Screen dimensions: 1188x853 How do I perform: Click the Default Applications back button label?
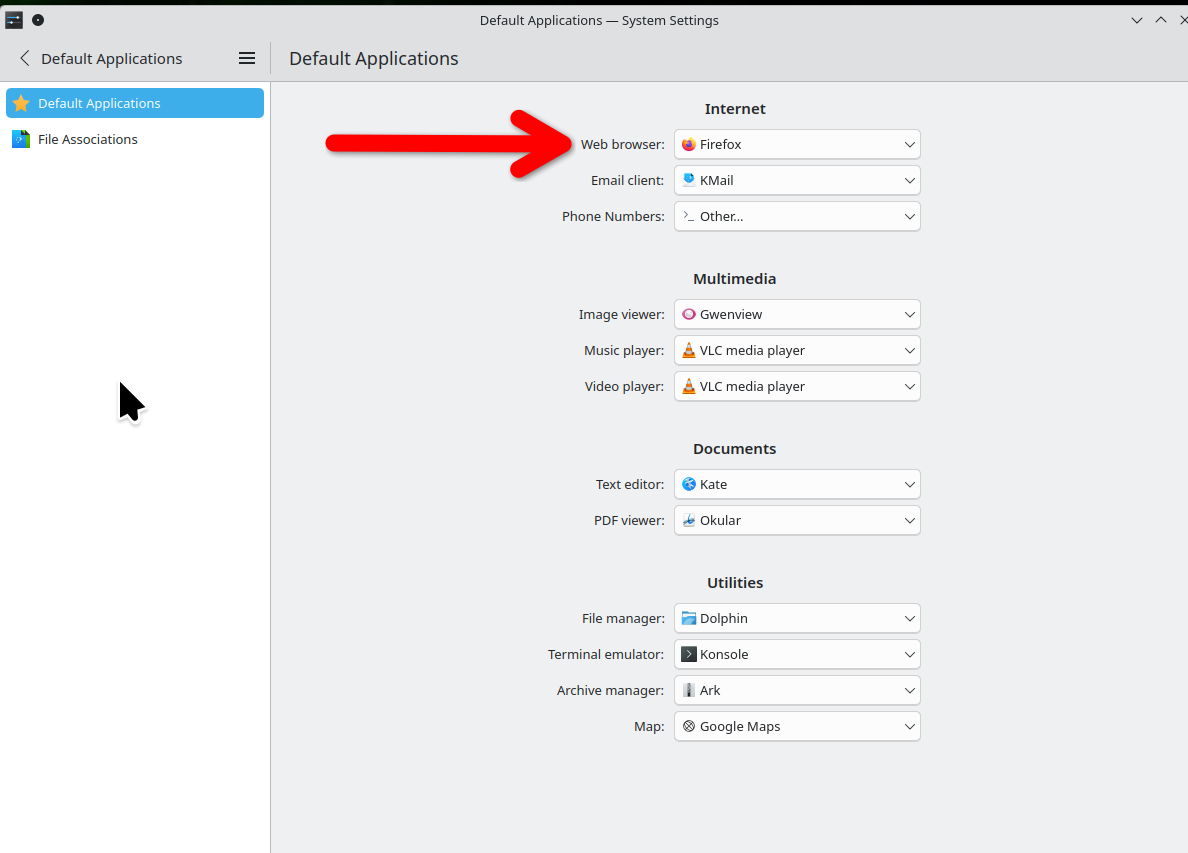[112, 59]
